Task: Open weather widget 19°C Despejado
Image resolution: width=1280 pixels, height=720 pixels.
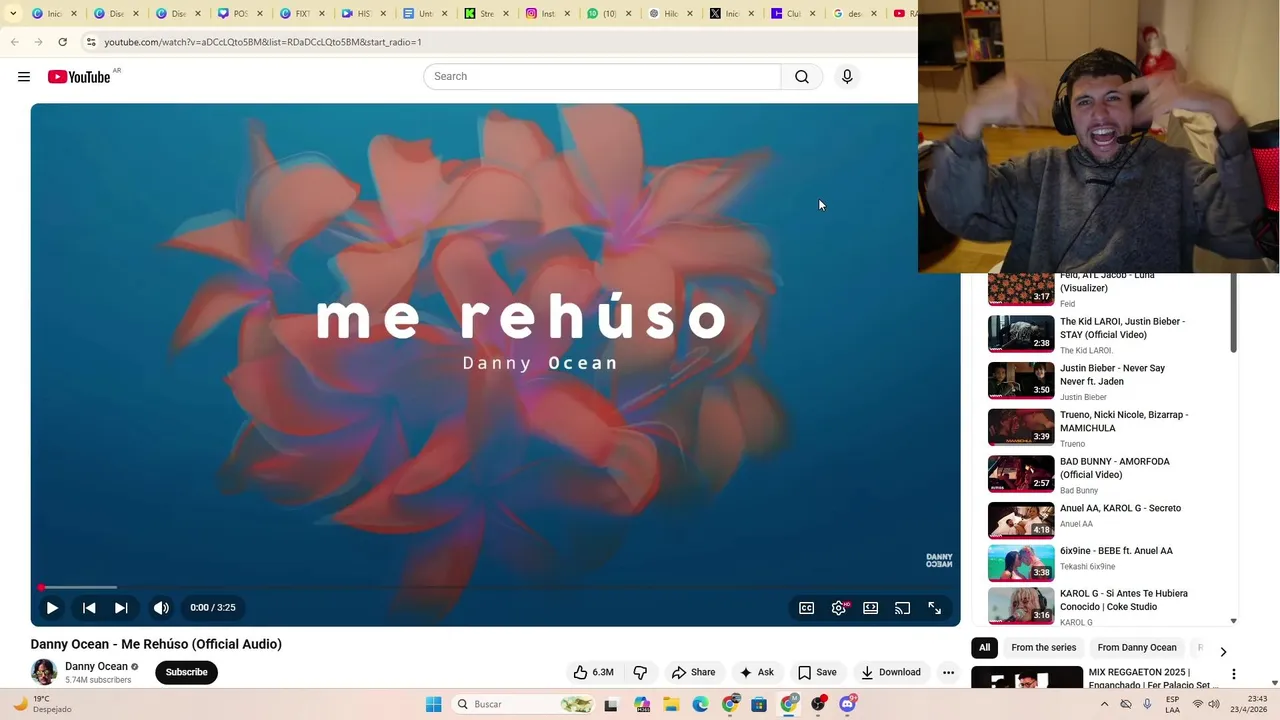Action: click(x=45, y=704)
